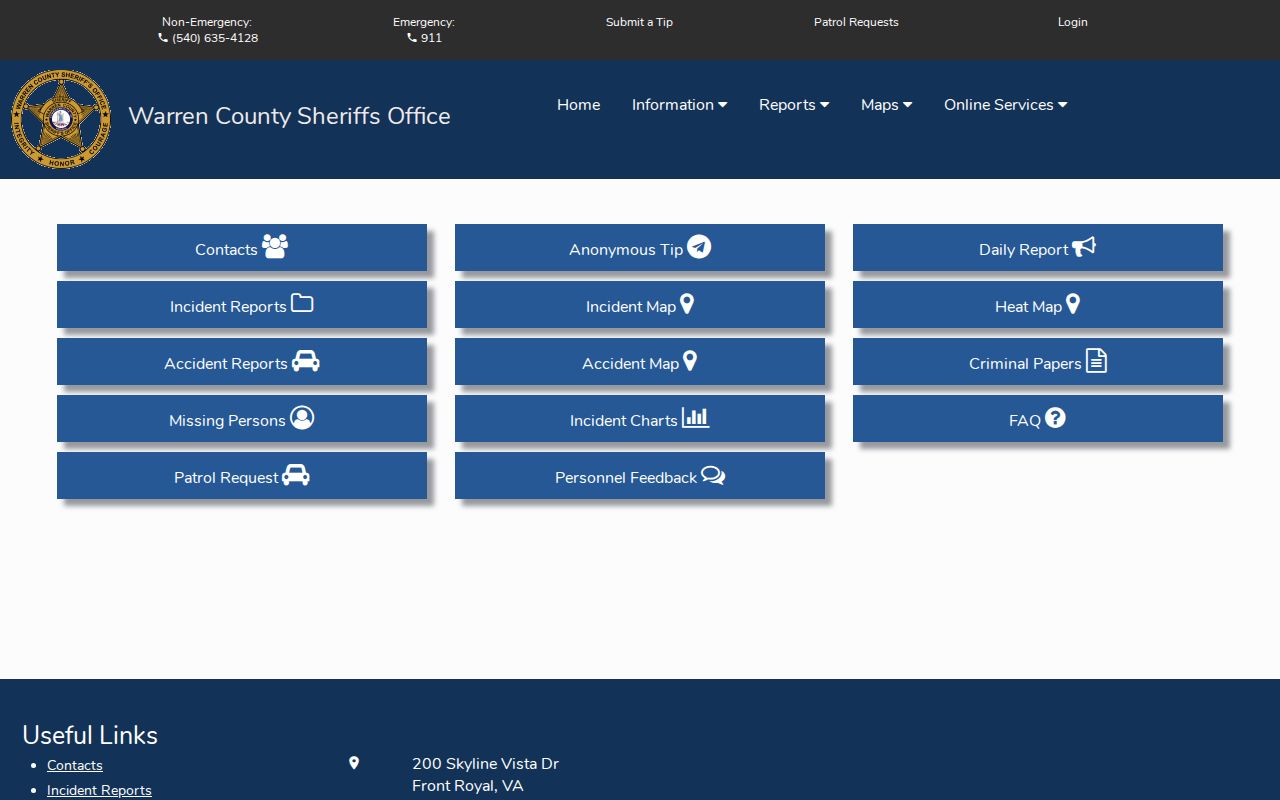Image resolution: width=1280 pixels, height=800 pixels.
Task: Click the person icon on Missing Persons
Action: coord(302,418)
